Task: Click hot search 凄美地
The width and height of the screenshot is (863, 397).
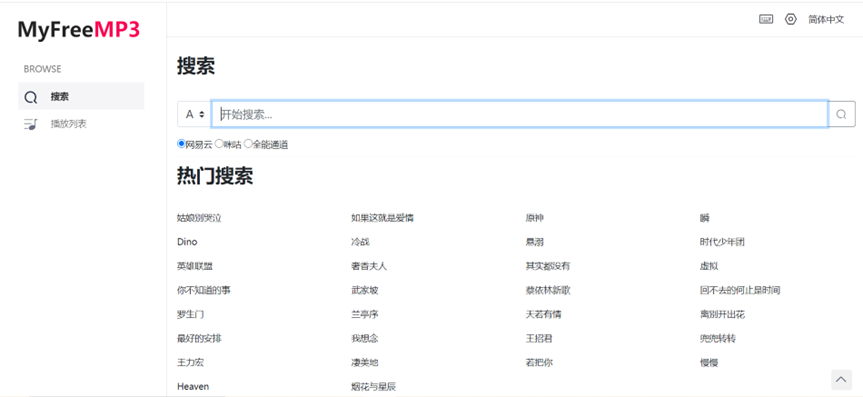Action: 364,362
